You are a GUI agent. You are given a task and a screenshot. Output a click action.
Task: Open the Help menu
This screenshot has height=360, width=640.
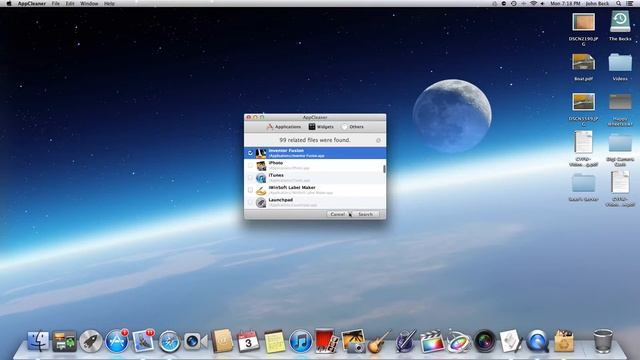(x=109, y=3)
